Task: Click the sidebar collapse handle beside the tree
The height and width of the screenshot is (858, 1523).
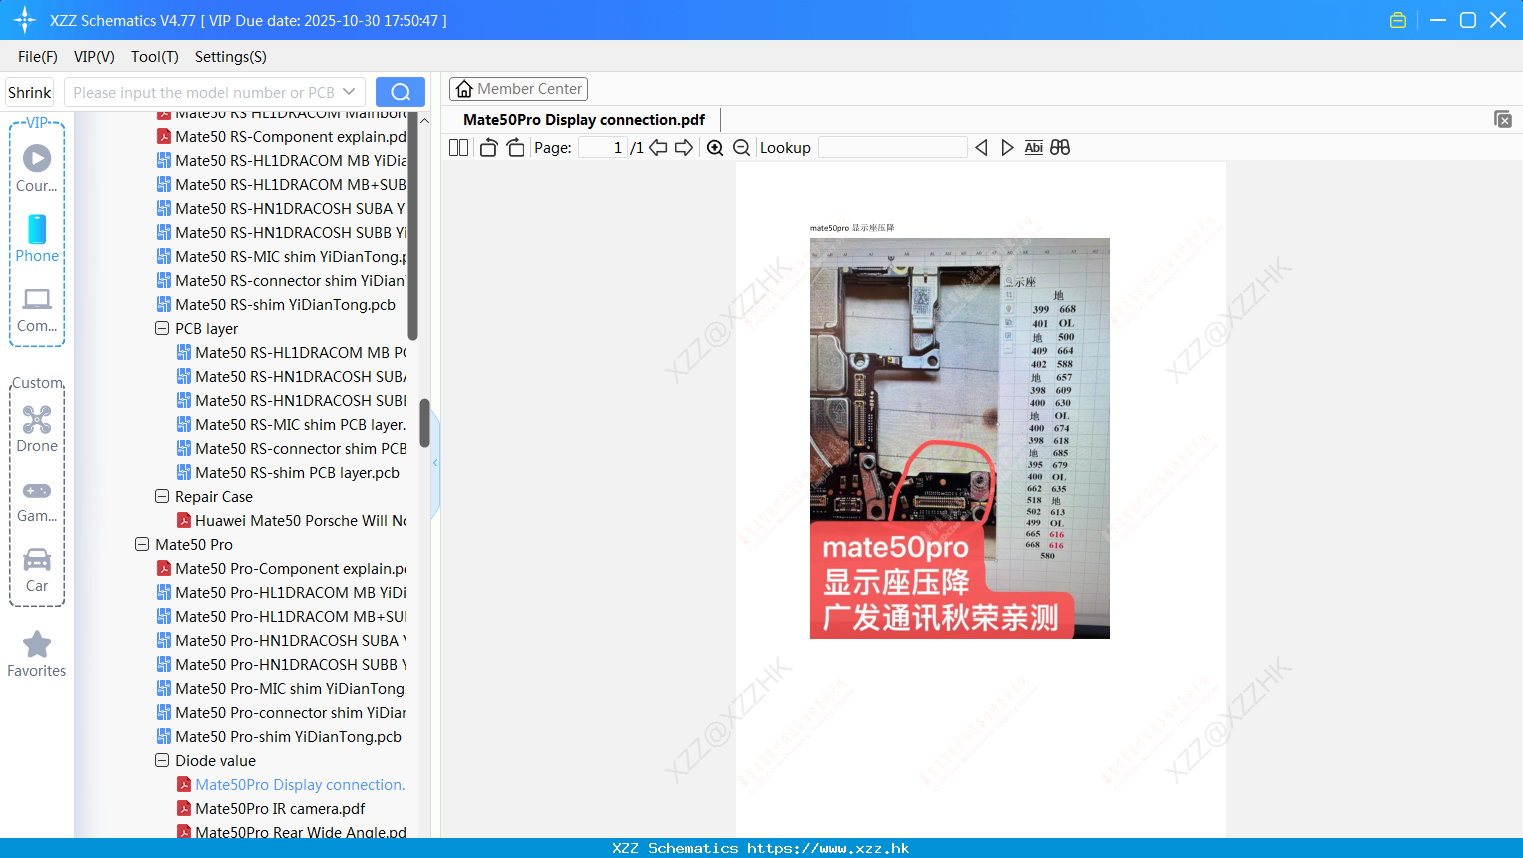Action: pyautogui.click(x=435, y=463)
